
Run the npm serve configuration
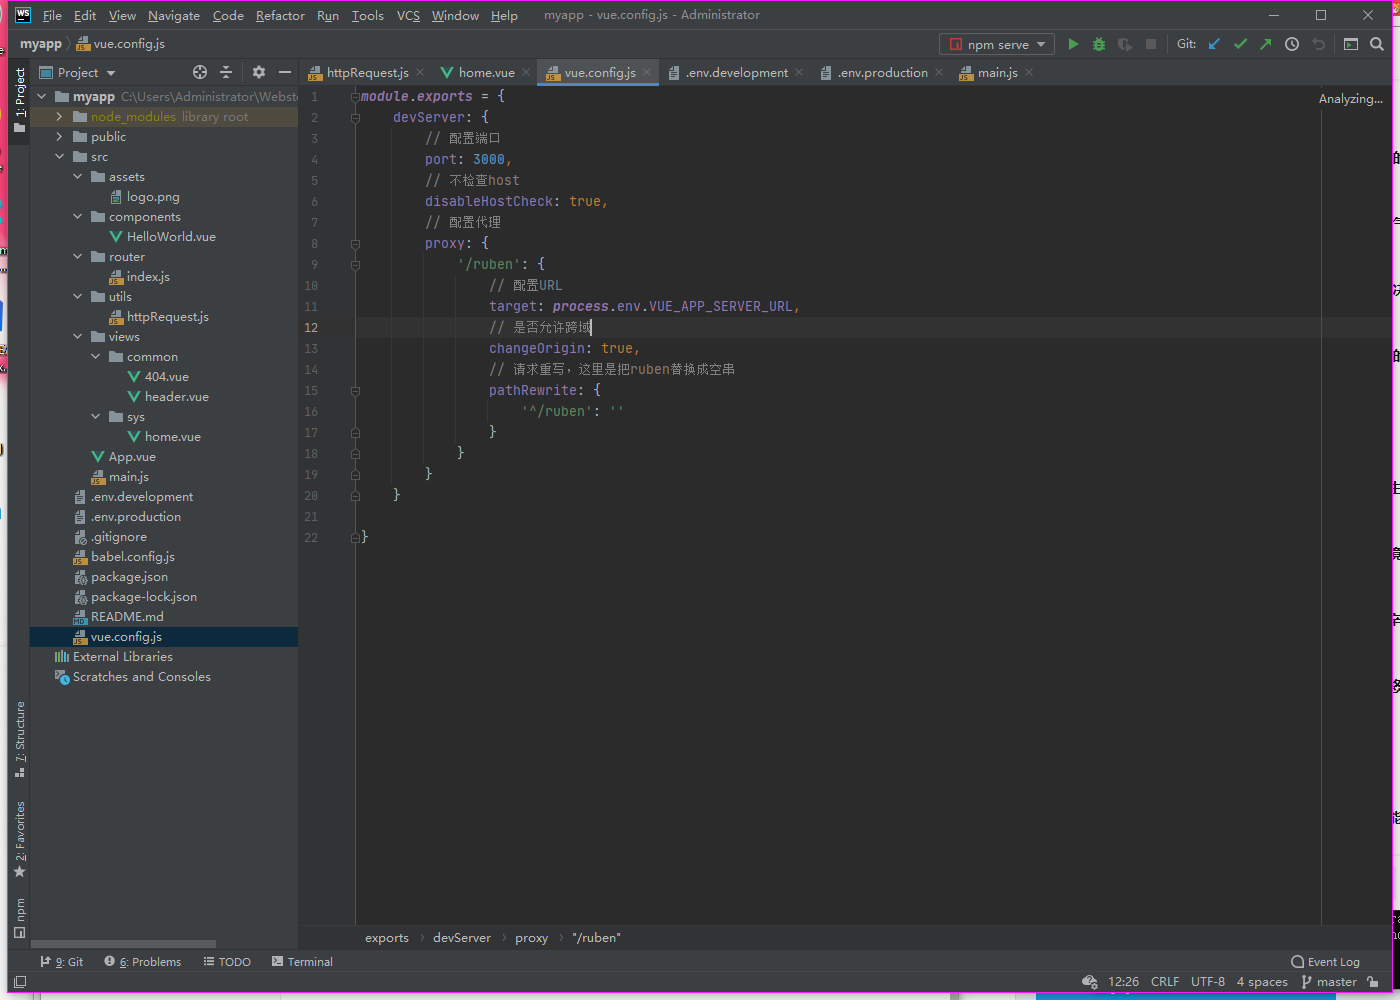(1073, 44)
